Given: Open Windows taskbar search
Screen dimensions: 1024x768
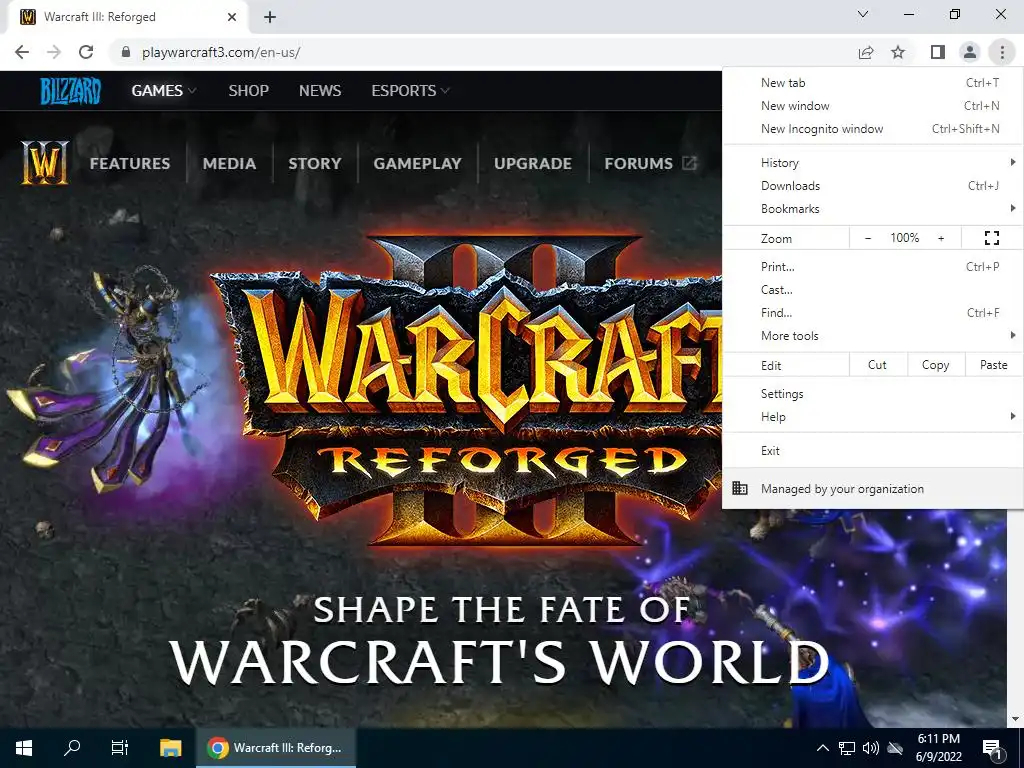Looking at the screenshot, I should coord(72,748).
